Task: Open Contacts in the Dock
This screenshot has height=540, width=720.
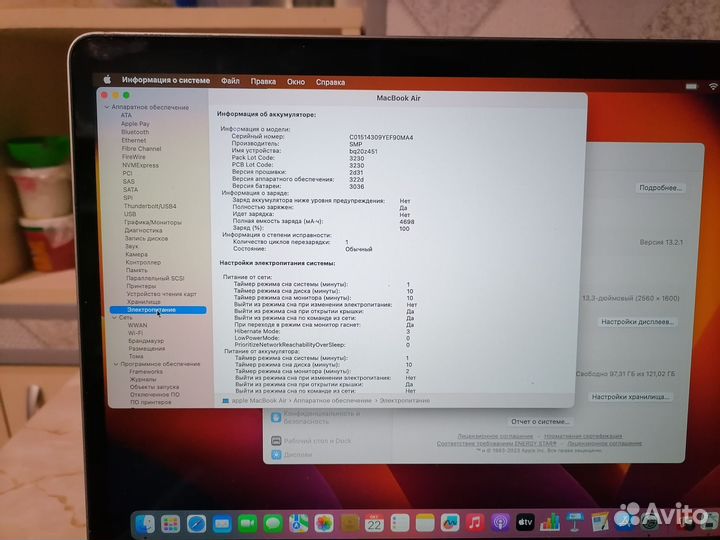Action: [x=350, y=523]
